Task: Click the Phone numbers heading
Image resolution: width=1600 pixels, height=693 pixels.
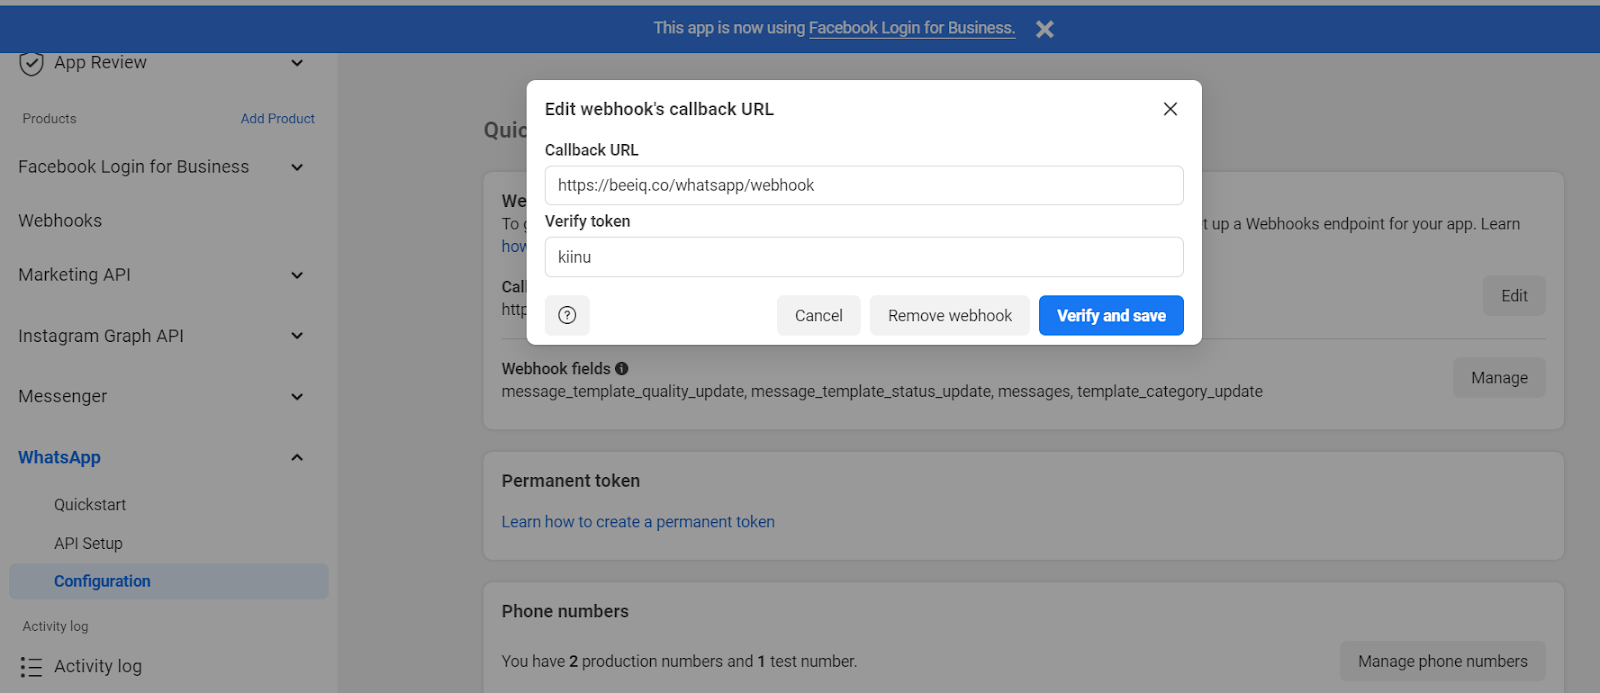Action: click(x=565, y=611)
